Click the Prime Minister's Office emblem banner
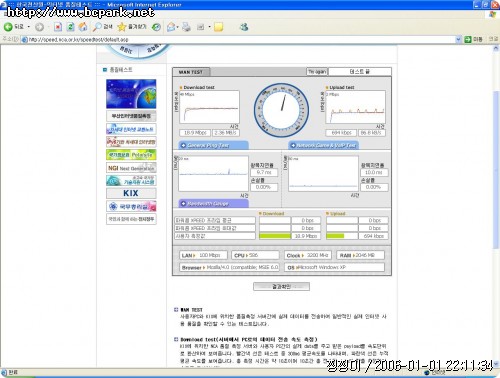 (x=131, y=206)
